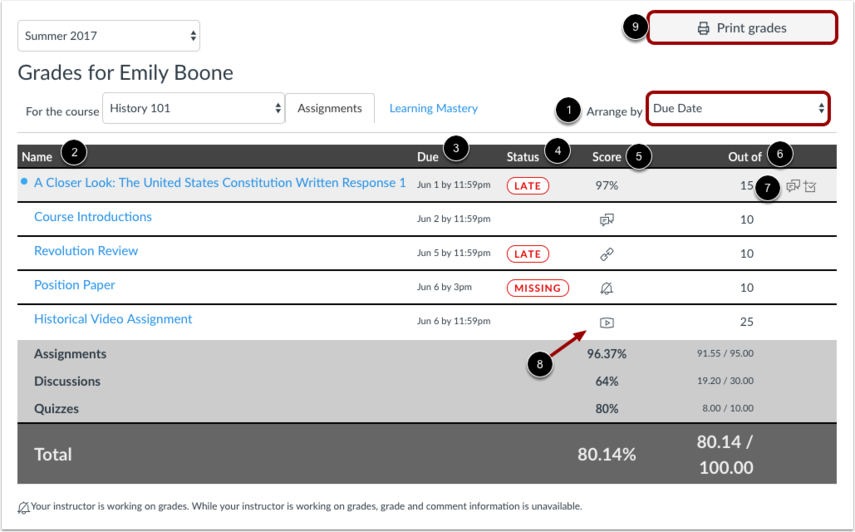Image resolution: width=855 pixels, height=532 pixels.
Task: Open the Position Paper assignment link
Action: point(74,285)
